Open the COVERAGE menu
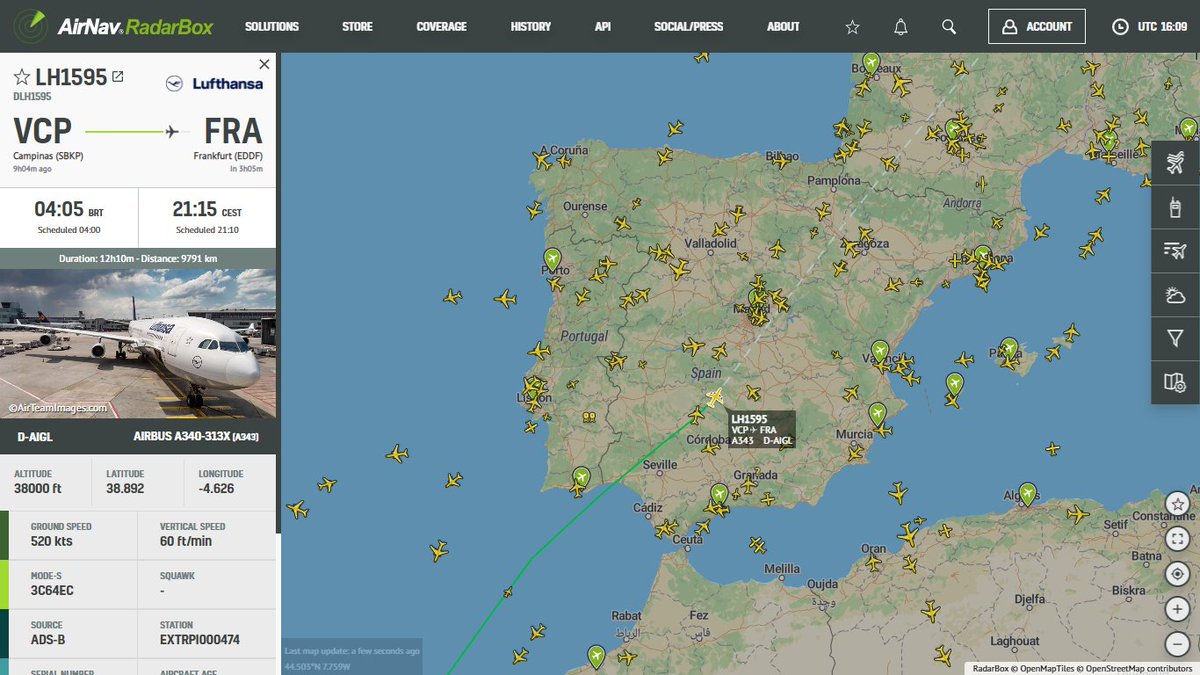This screenshot has width=1200, height=675. 441,27
